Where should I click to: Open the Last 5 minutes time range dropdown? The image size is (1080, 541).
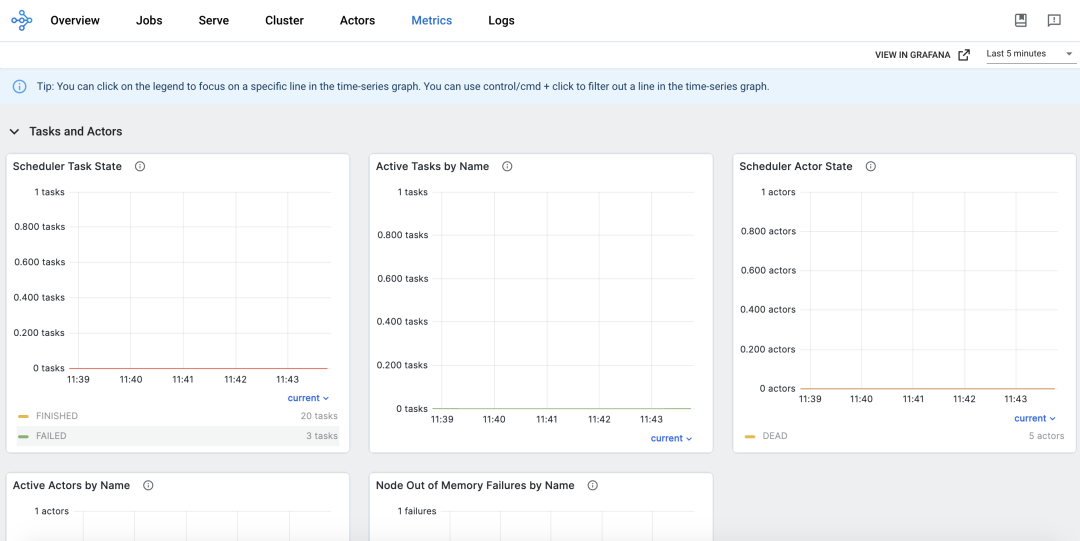1029,54
